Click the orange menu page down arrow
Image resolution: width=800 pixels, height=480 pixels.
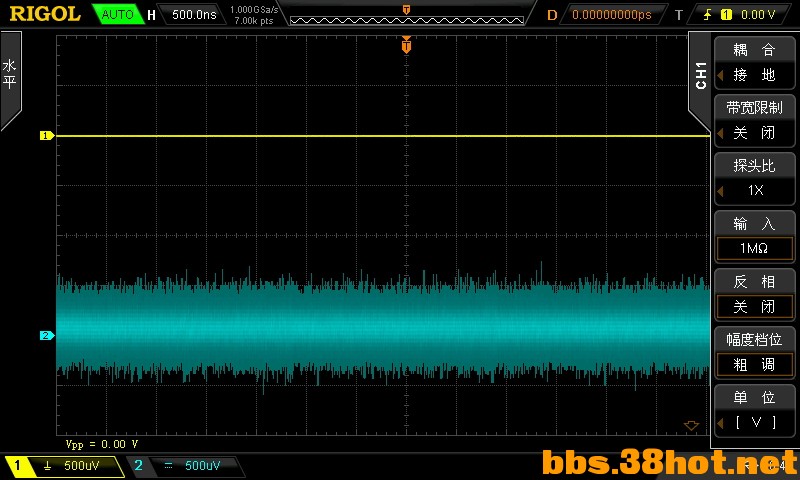point(691,425)
